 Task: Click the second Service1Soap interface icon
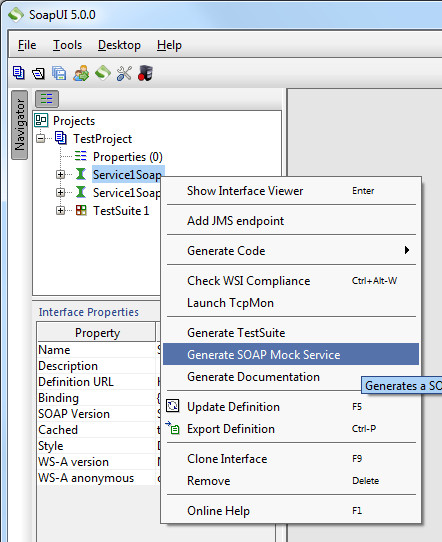(x=81, y=192)
